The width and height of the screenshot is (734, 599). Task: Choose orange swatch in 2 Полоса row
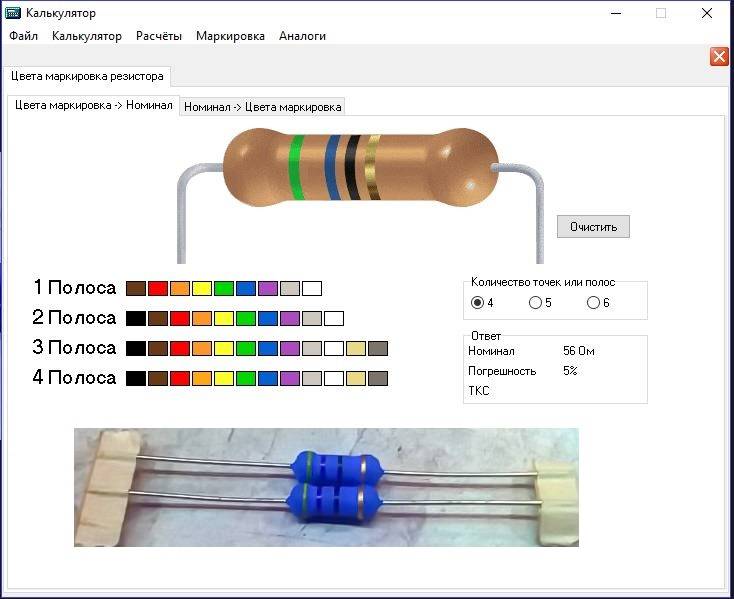202,318
